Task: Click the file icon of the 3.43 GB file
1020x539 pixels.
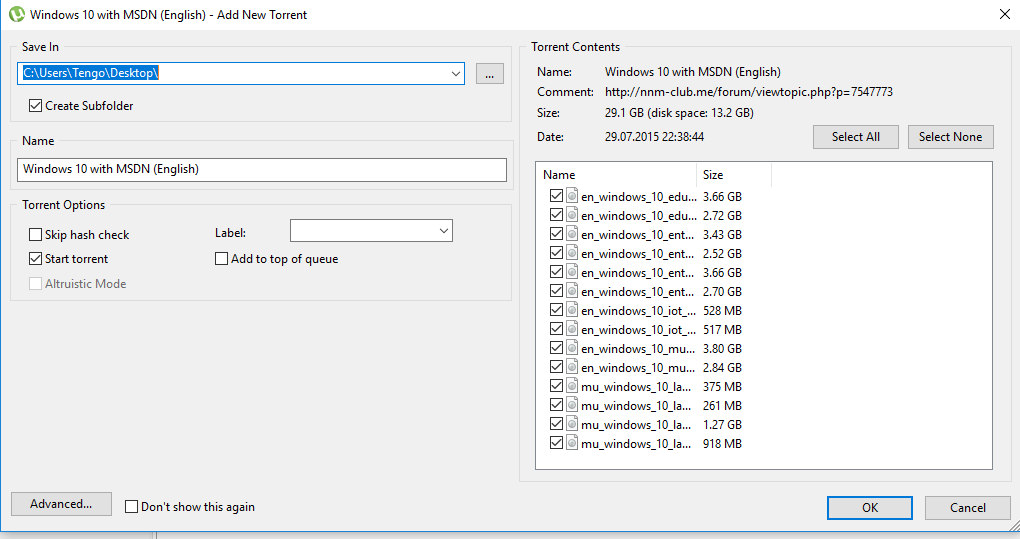Action: pyautogui.click(x=573, y=234)
